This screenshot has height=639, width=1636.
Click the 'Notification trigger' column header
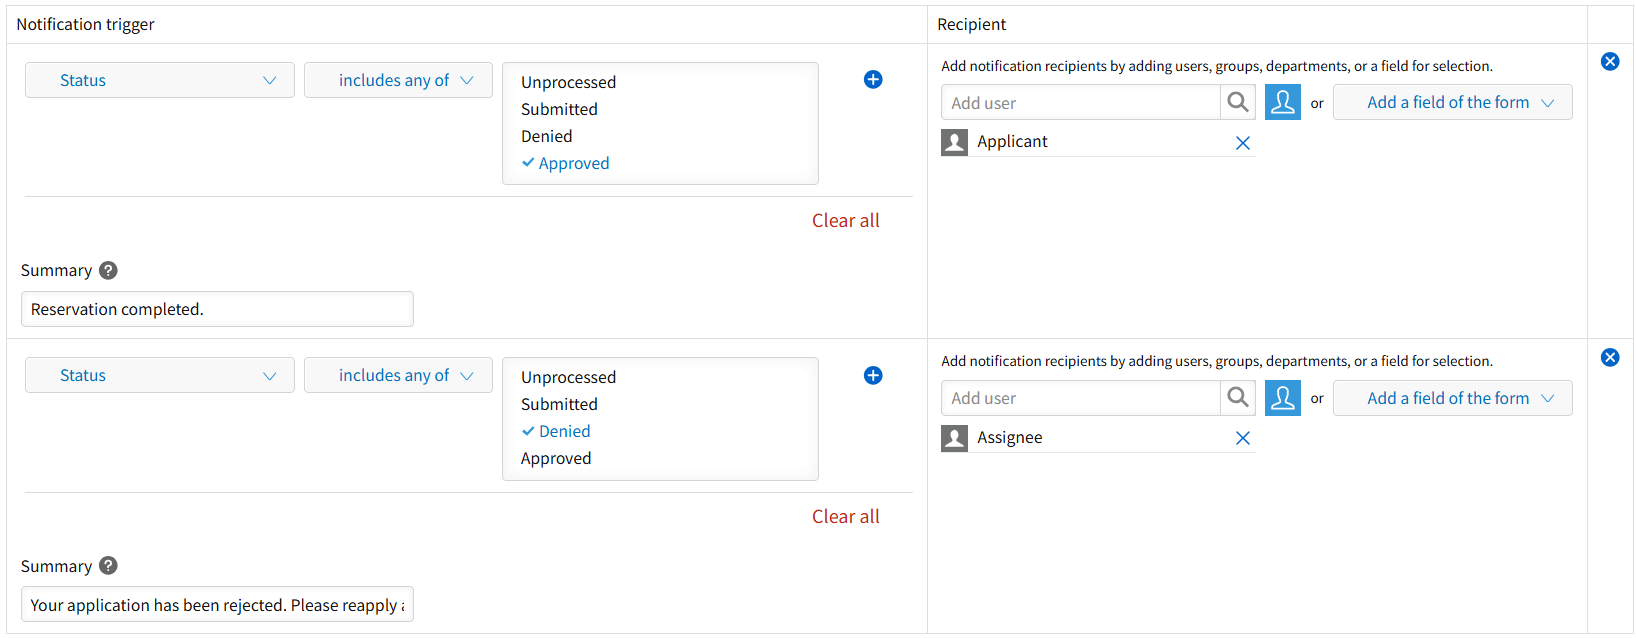86,24
